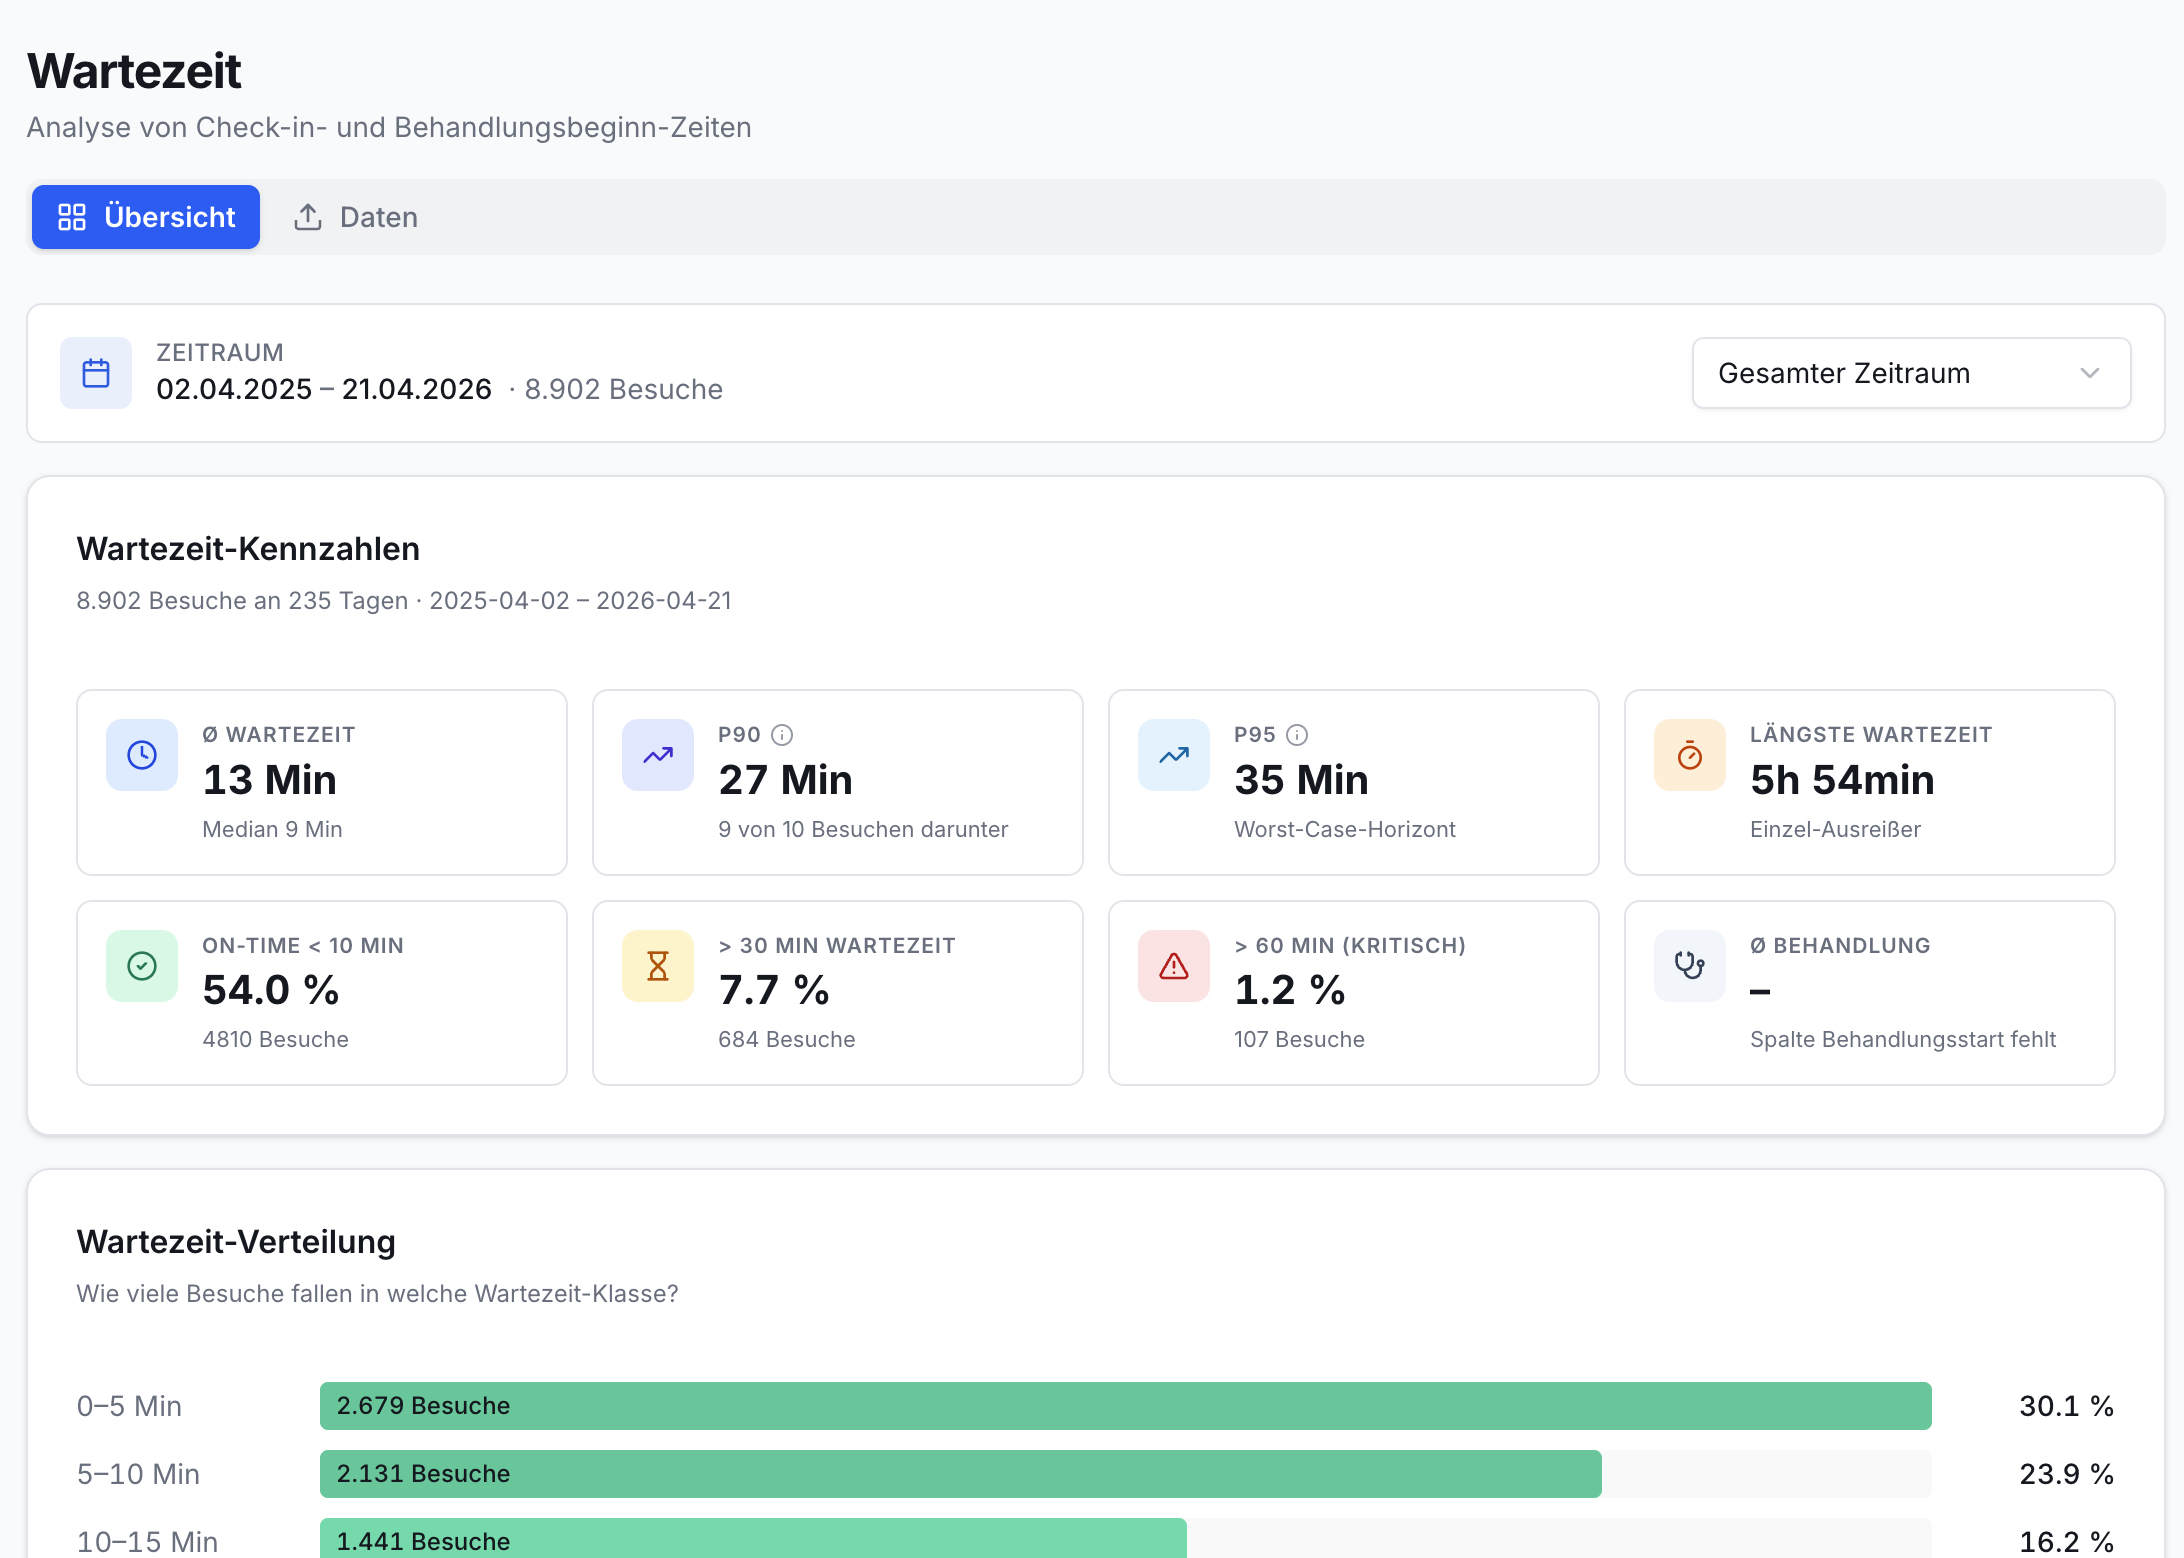Click the clock icon for Ø Wartezeit

142,755
